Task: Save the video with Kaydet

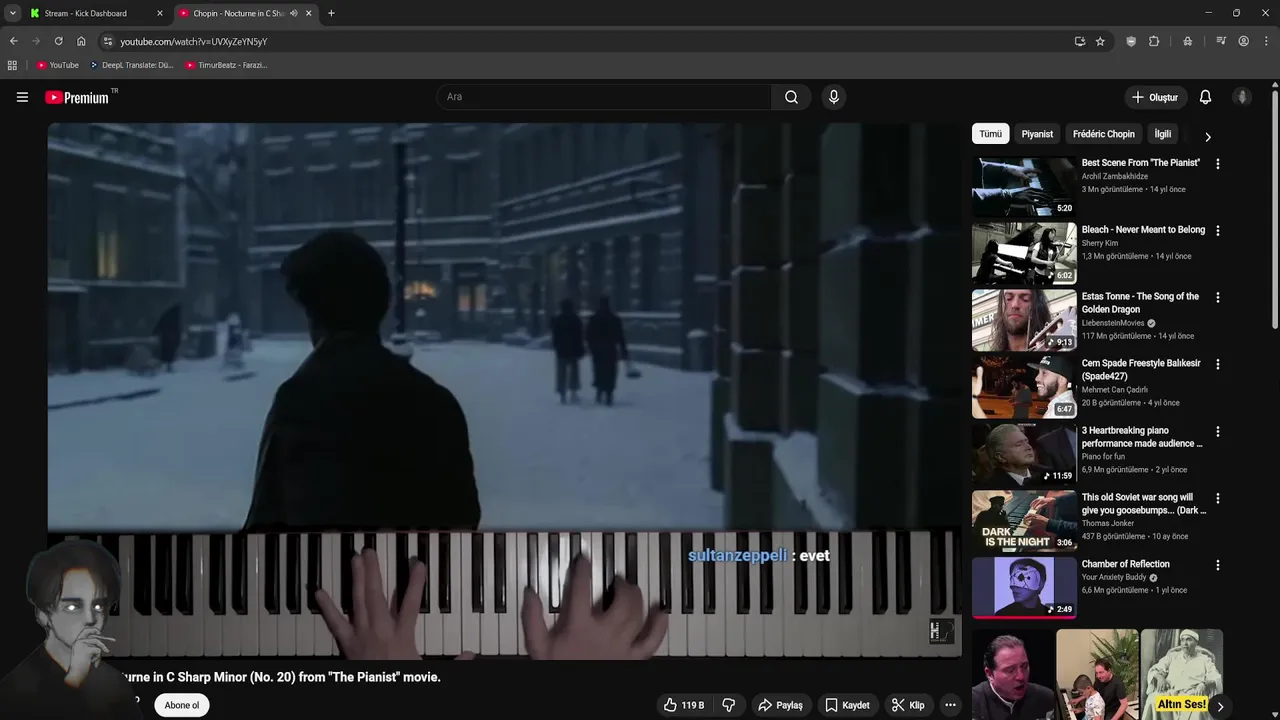Action: tap(847, 705)
